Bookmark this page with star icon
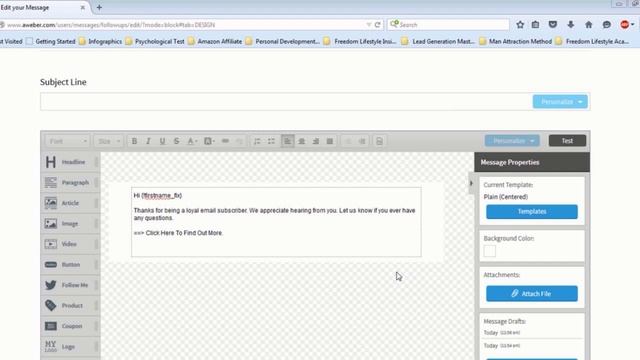The width and height of the screenshot is (640, 360). coord(520,25)
